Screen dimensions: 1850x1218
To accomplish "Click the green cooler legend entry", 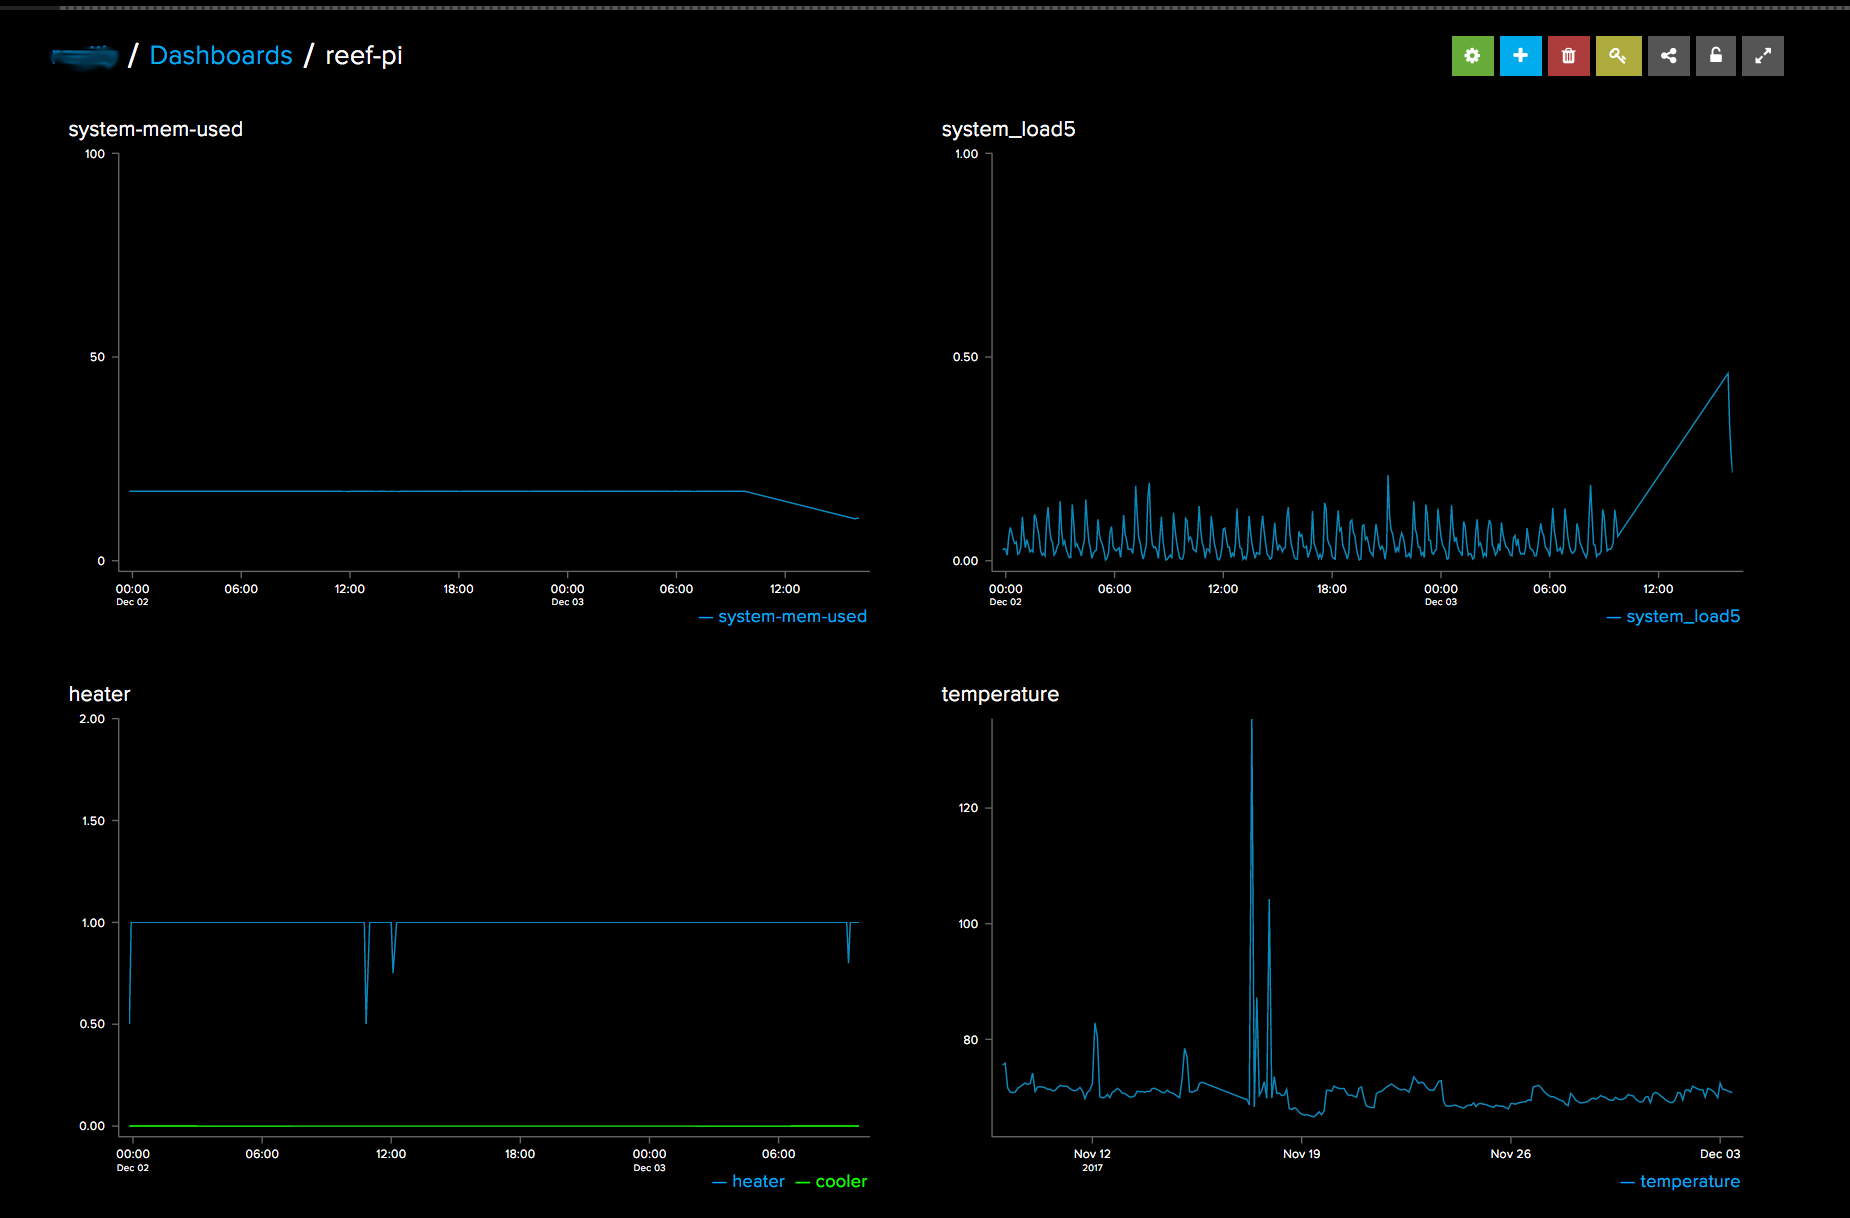I will 831,1181.
